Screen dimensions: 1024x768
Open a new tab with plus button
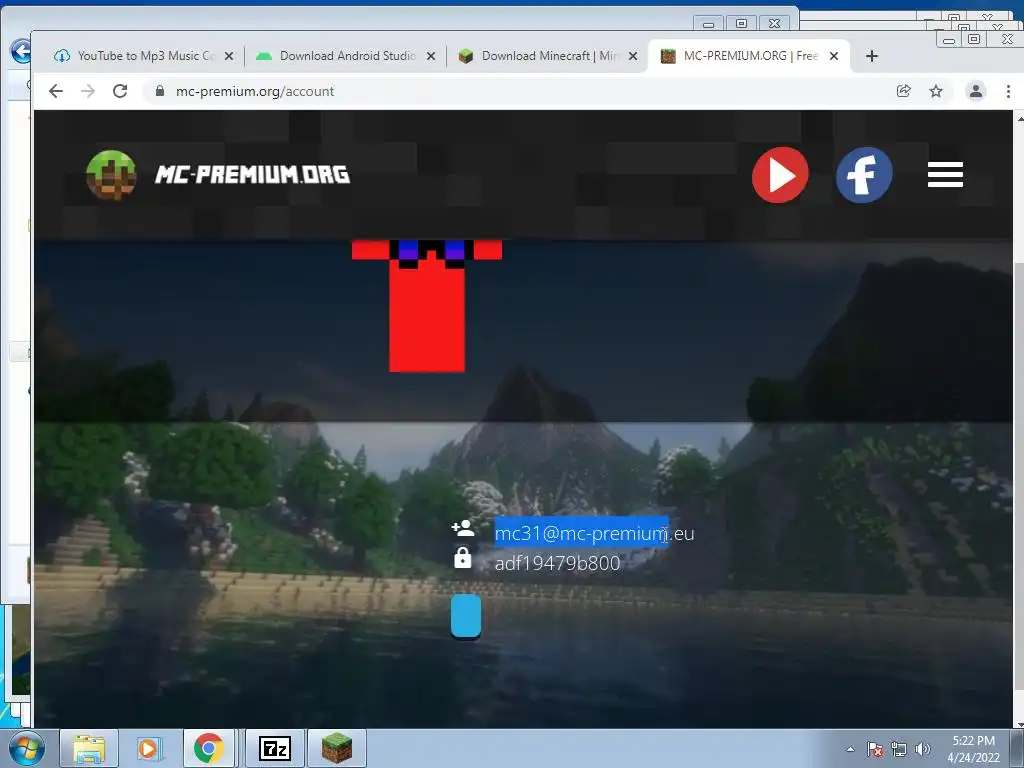pyautogui.click(x=872, y=56)
